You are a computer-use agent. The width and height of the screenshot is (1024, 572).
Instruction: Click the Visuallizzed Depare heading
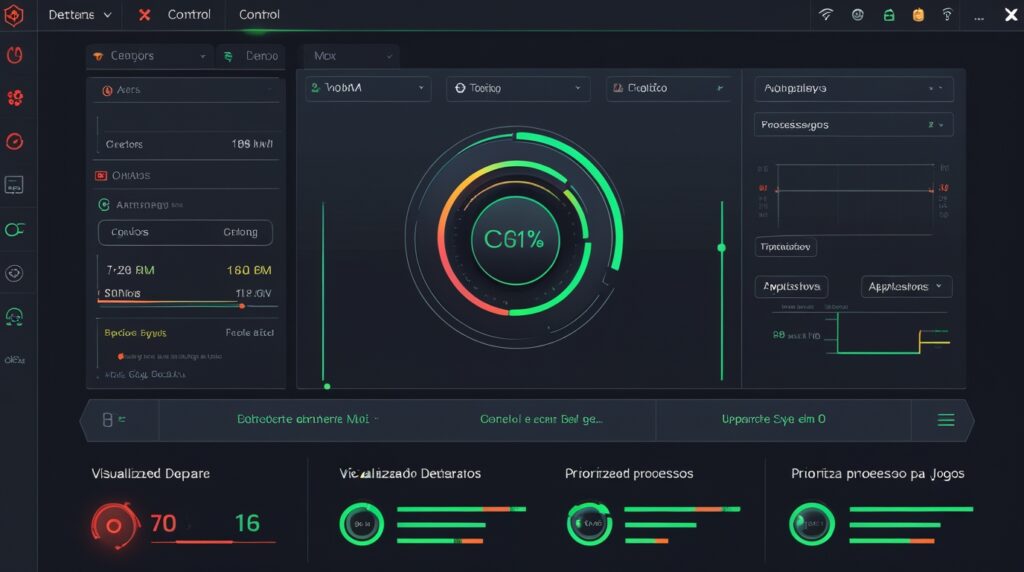[150, 473]
